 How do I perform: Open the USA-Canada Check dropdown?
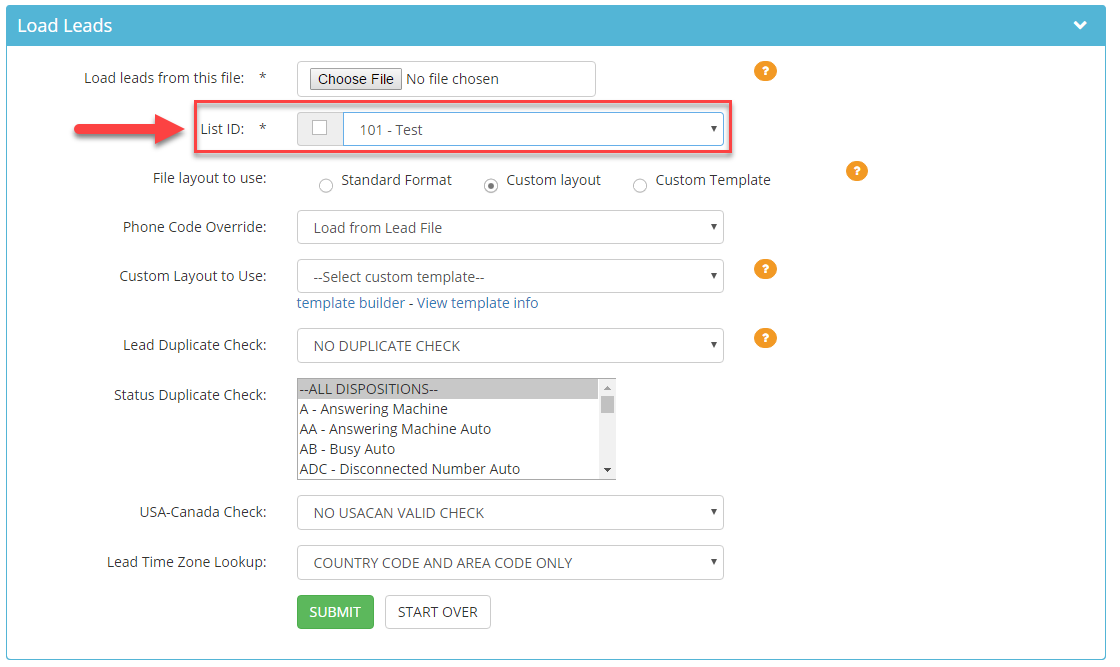(510, 513)
